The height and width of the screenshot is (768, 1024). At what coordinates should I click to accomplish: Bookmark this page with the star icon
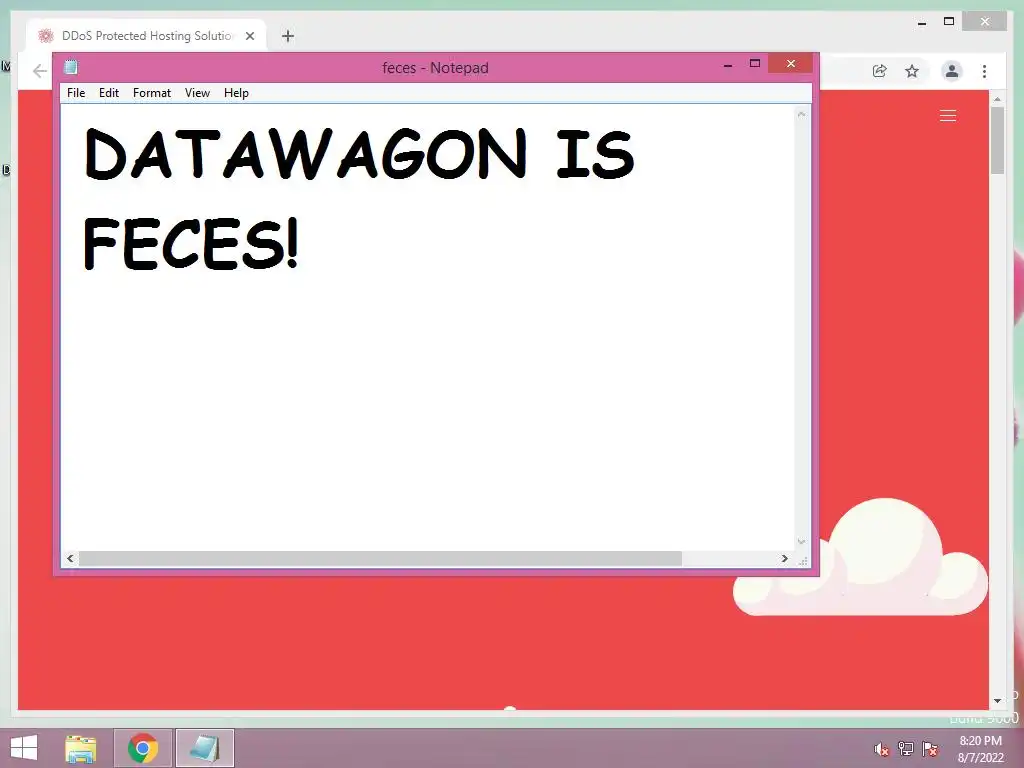(x=912, y=71)
